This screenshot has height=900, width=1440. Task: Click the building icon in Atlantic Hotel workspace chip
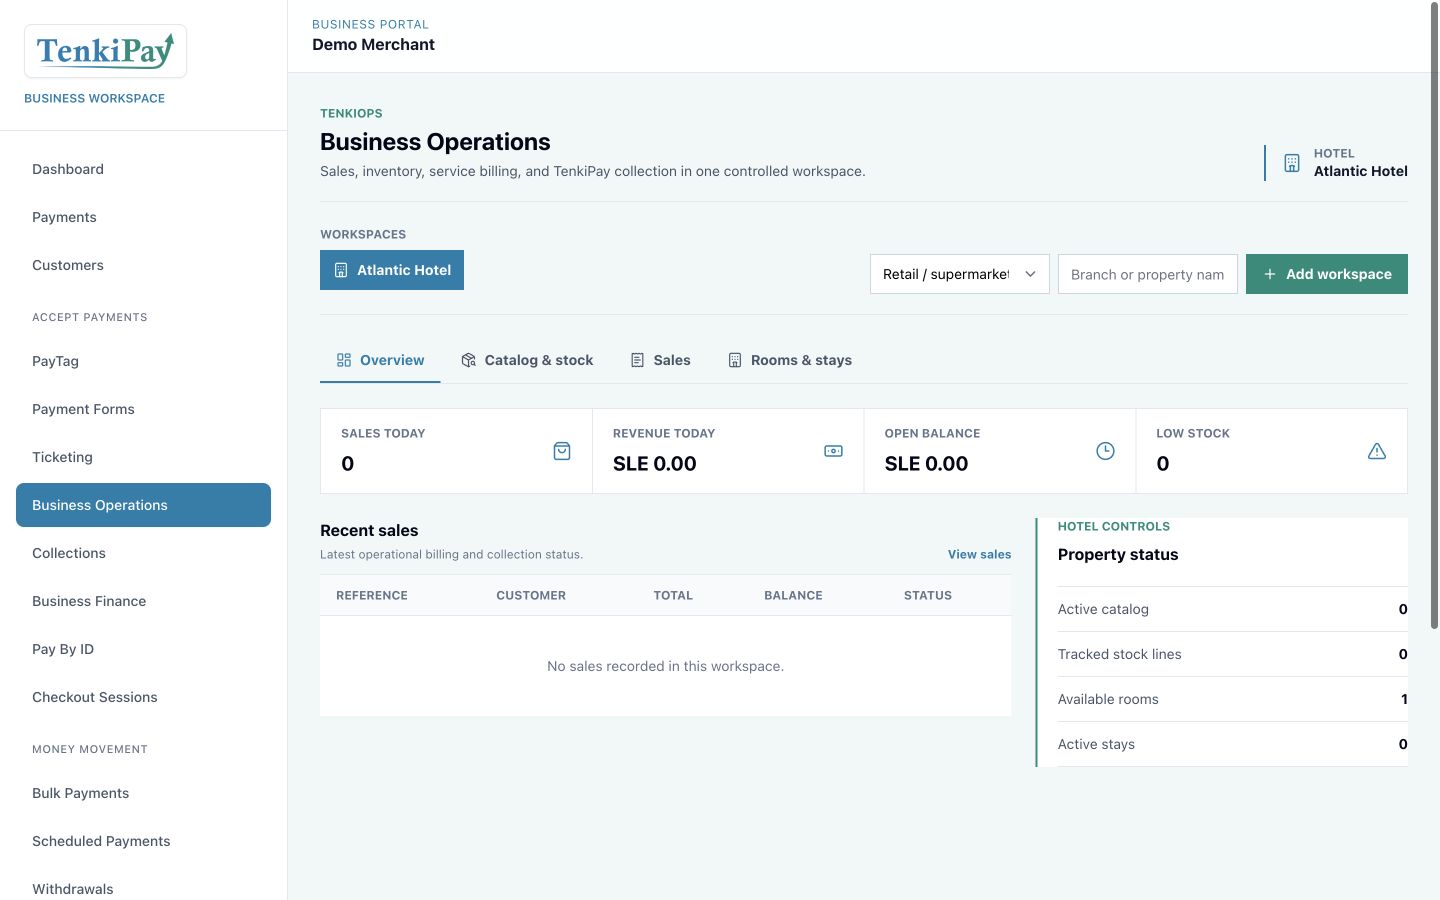[341, 270]
